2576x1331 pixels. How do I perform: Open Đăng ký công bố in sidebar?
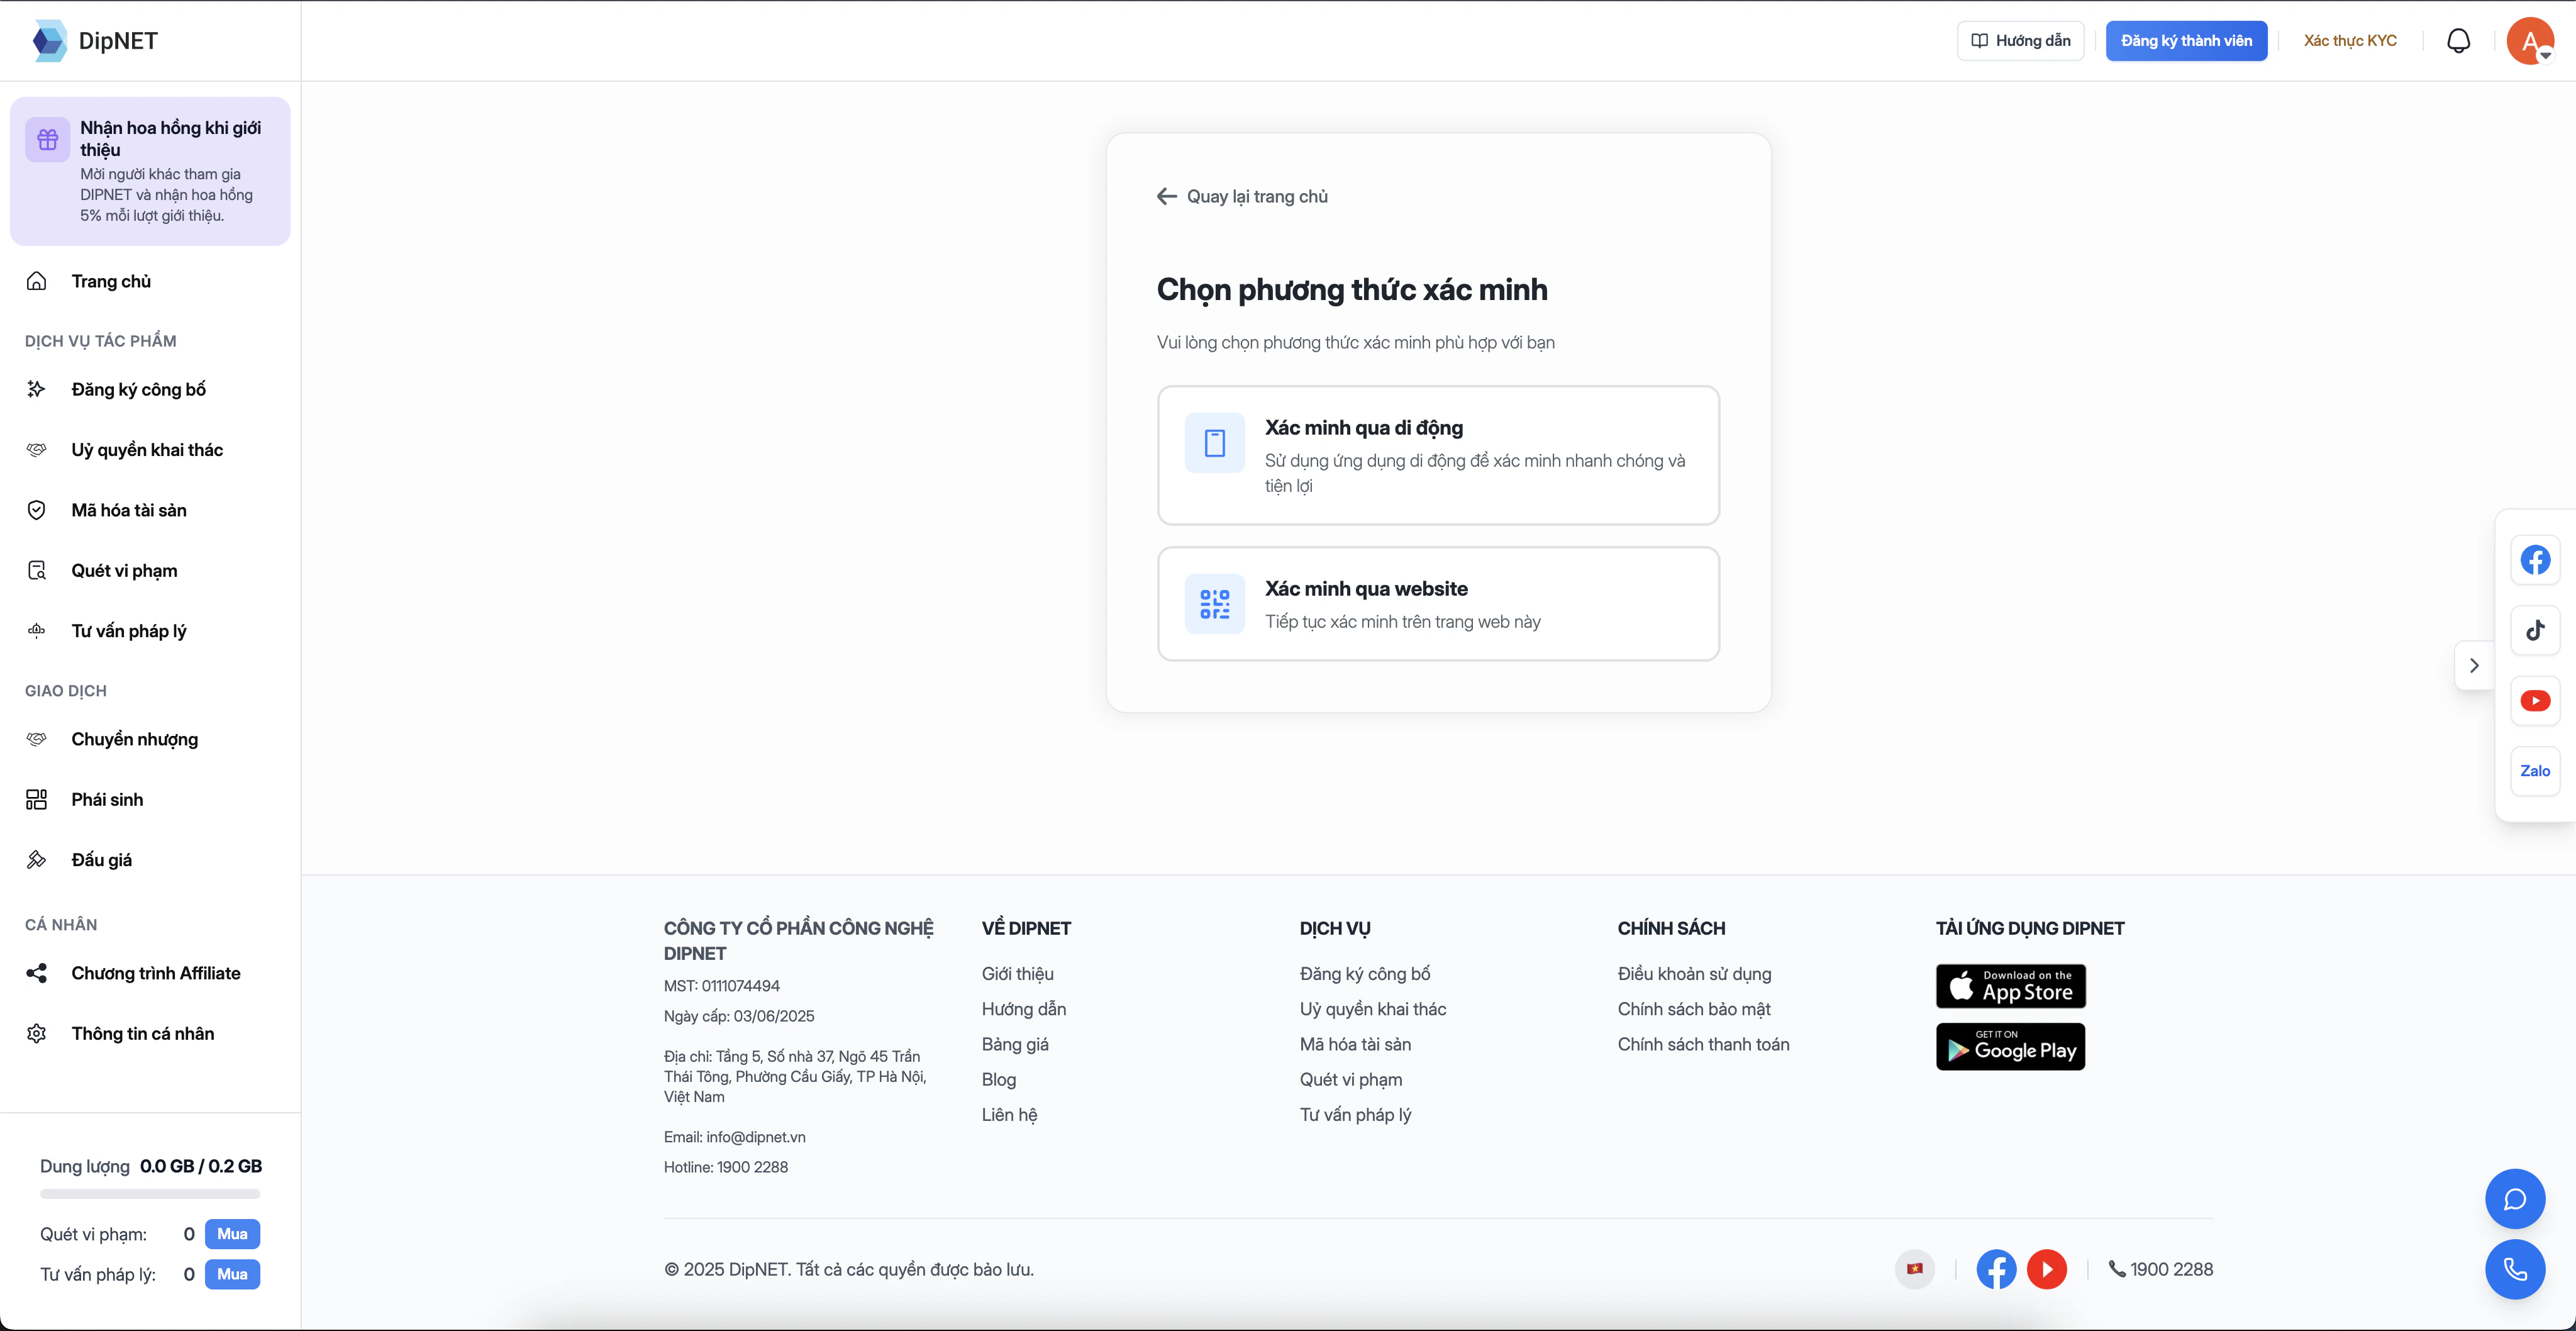point(150,389)
